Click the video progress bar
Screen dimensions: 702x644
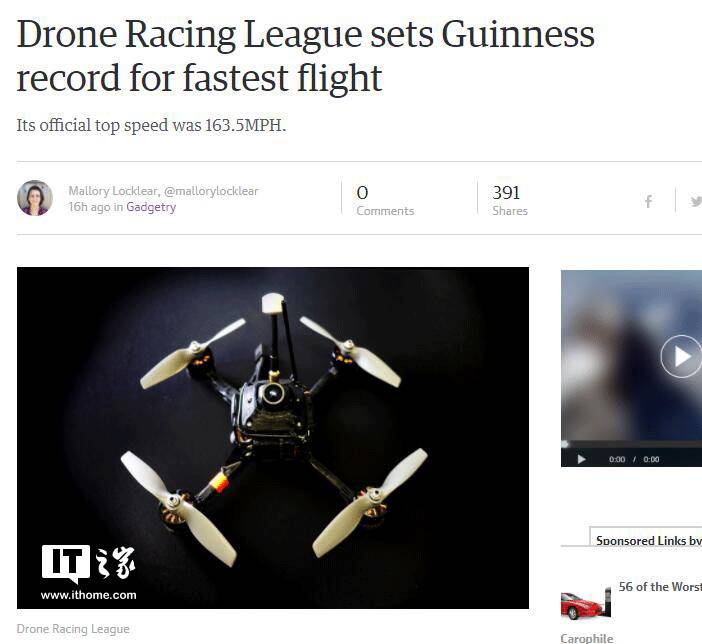[x=632, y=444]
